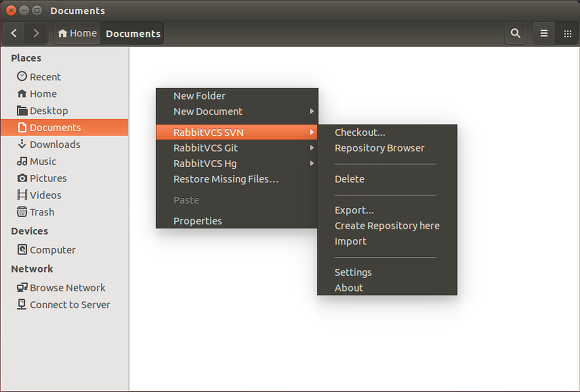Open Videos in the sidebar
580x392 pixels.
pos(65,195)
